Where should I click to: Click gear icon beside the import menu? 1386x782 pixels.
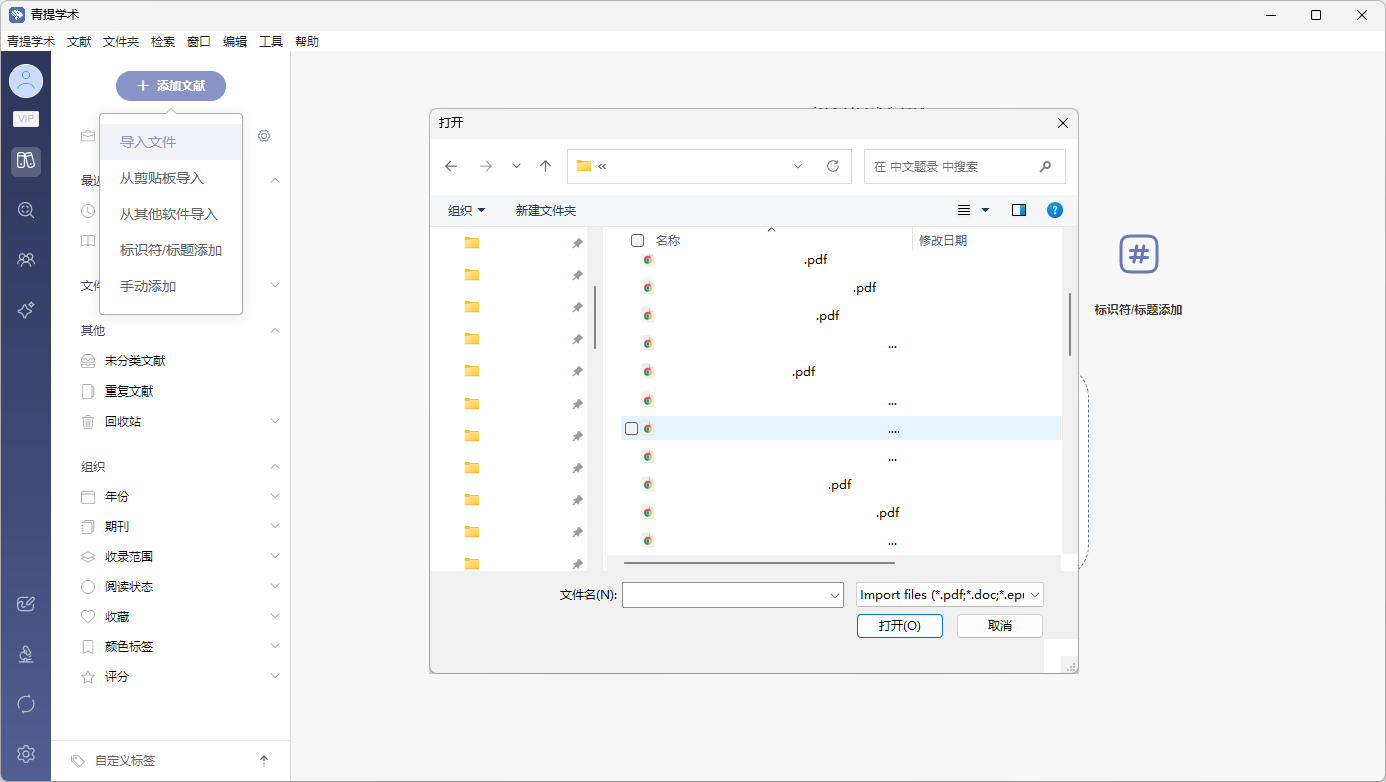click(x=264, y=136)
